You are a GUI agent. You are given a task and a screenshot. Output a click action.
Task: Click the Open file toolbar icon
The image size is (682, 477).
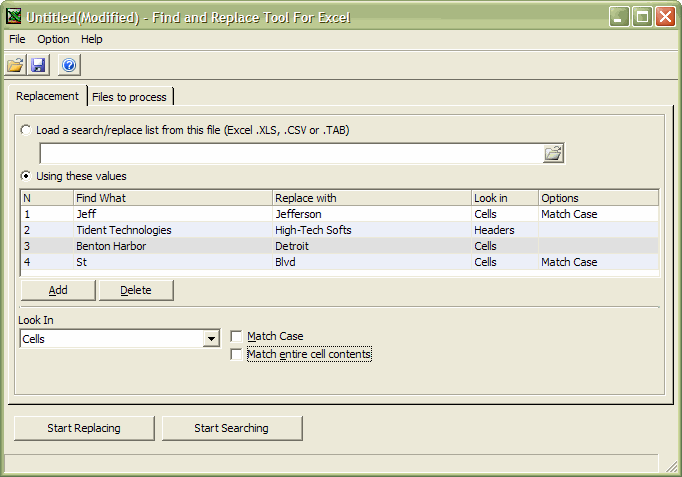pos(15,66)
